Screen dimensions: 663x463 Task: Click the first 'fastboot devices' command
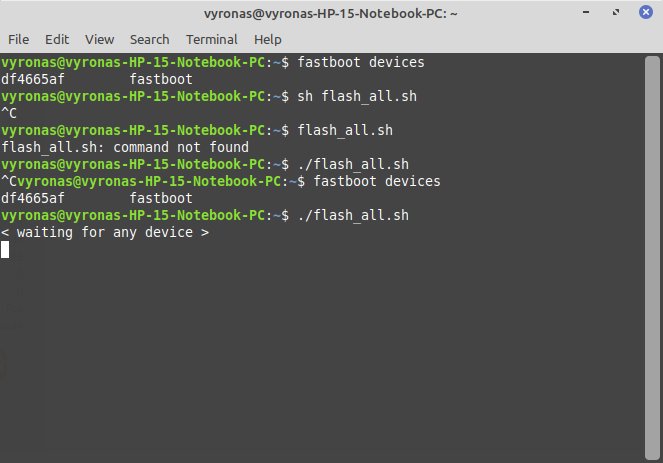pos(368,63)
